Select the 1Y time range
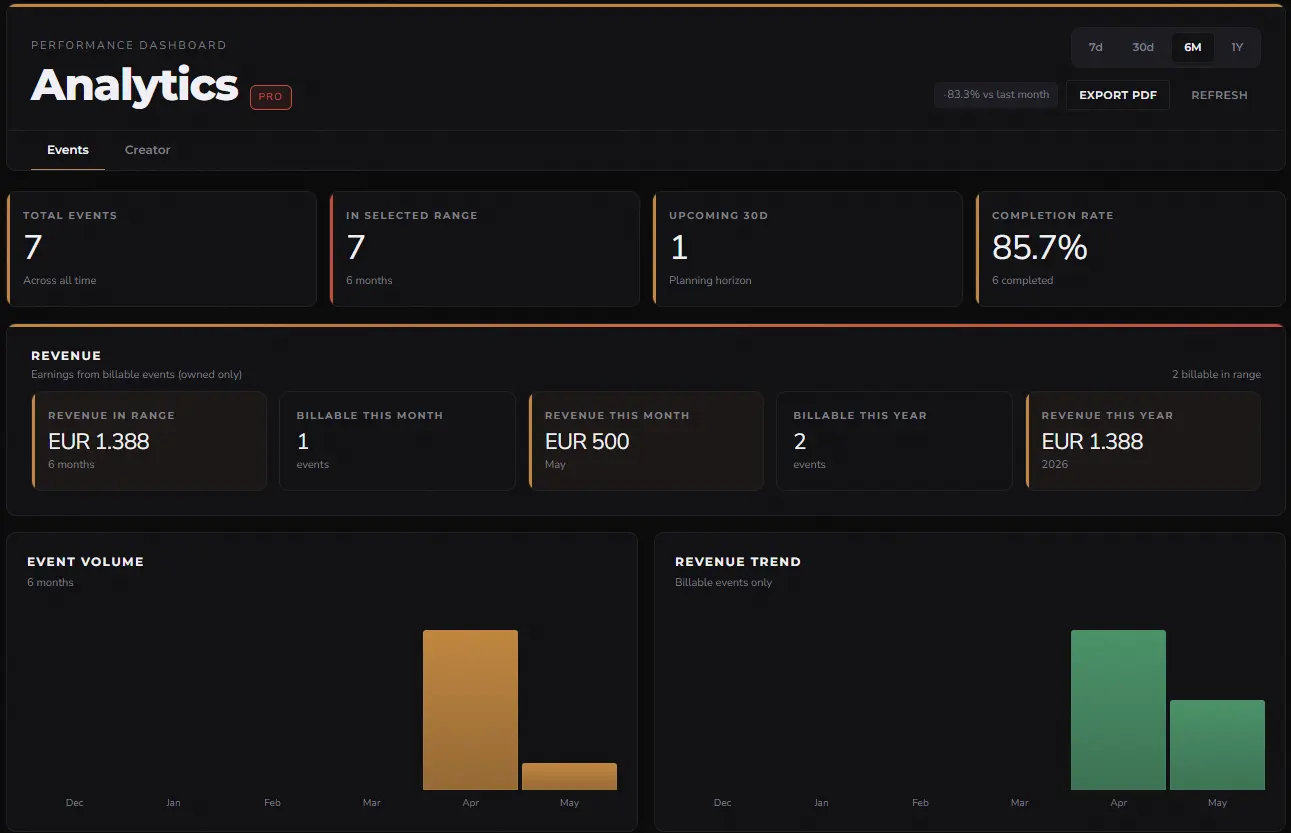Viewport: 1291px width, 833px height. click(1237, 47)
